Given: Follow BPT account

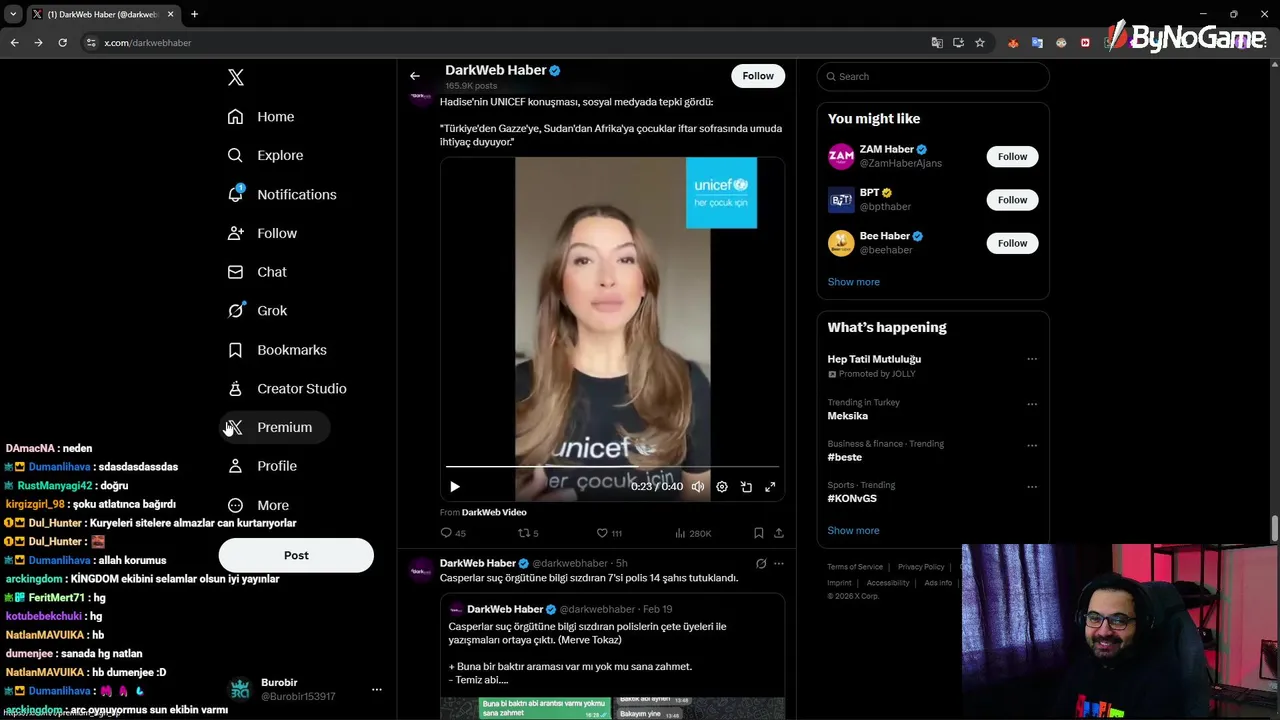Looking at the screenshot, I should (1012, 200).
